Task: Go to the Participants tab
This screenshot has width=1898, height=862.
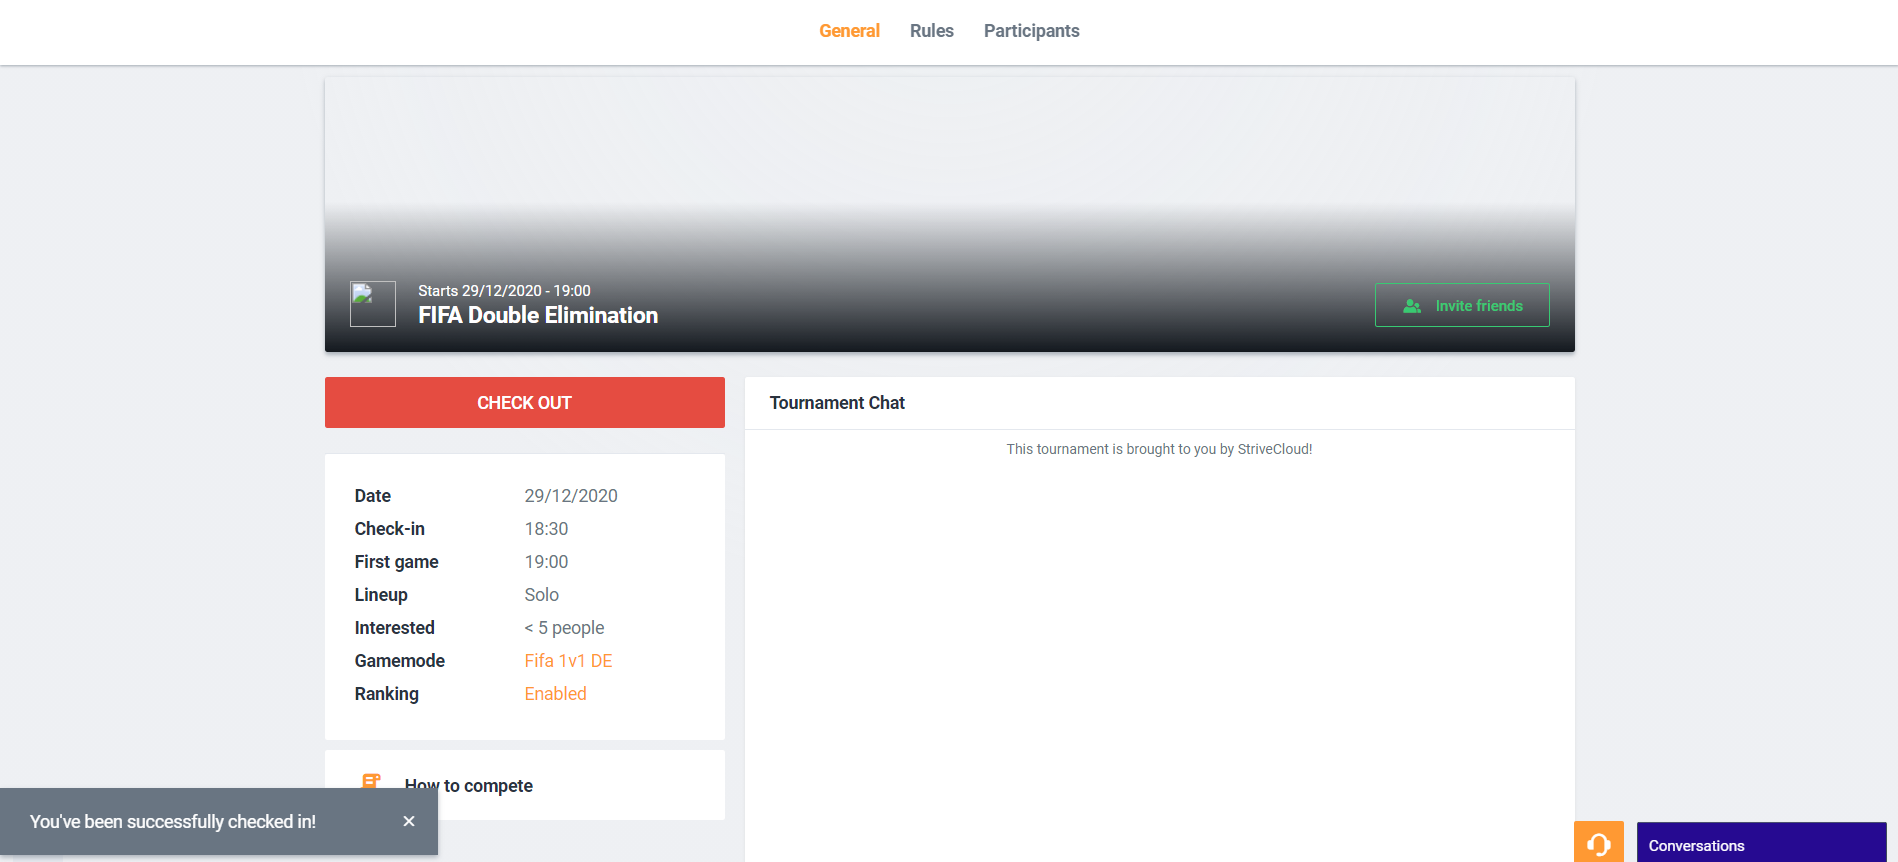Action: (x=1031, y=31)
